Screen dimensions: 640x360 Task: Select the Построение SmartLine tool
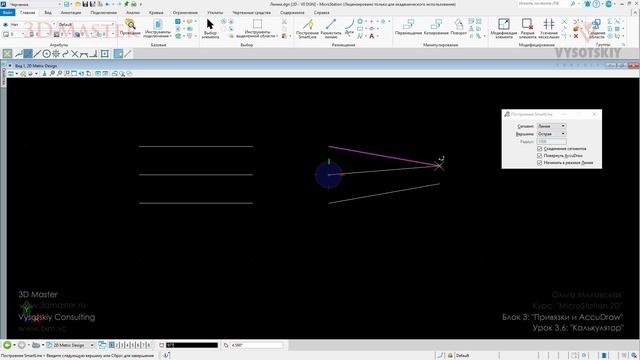click(x=307, y=29)
